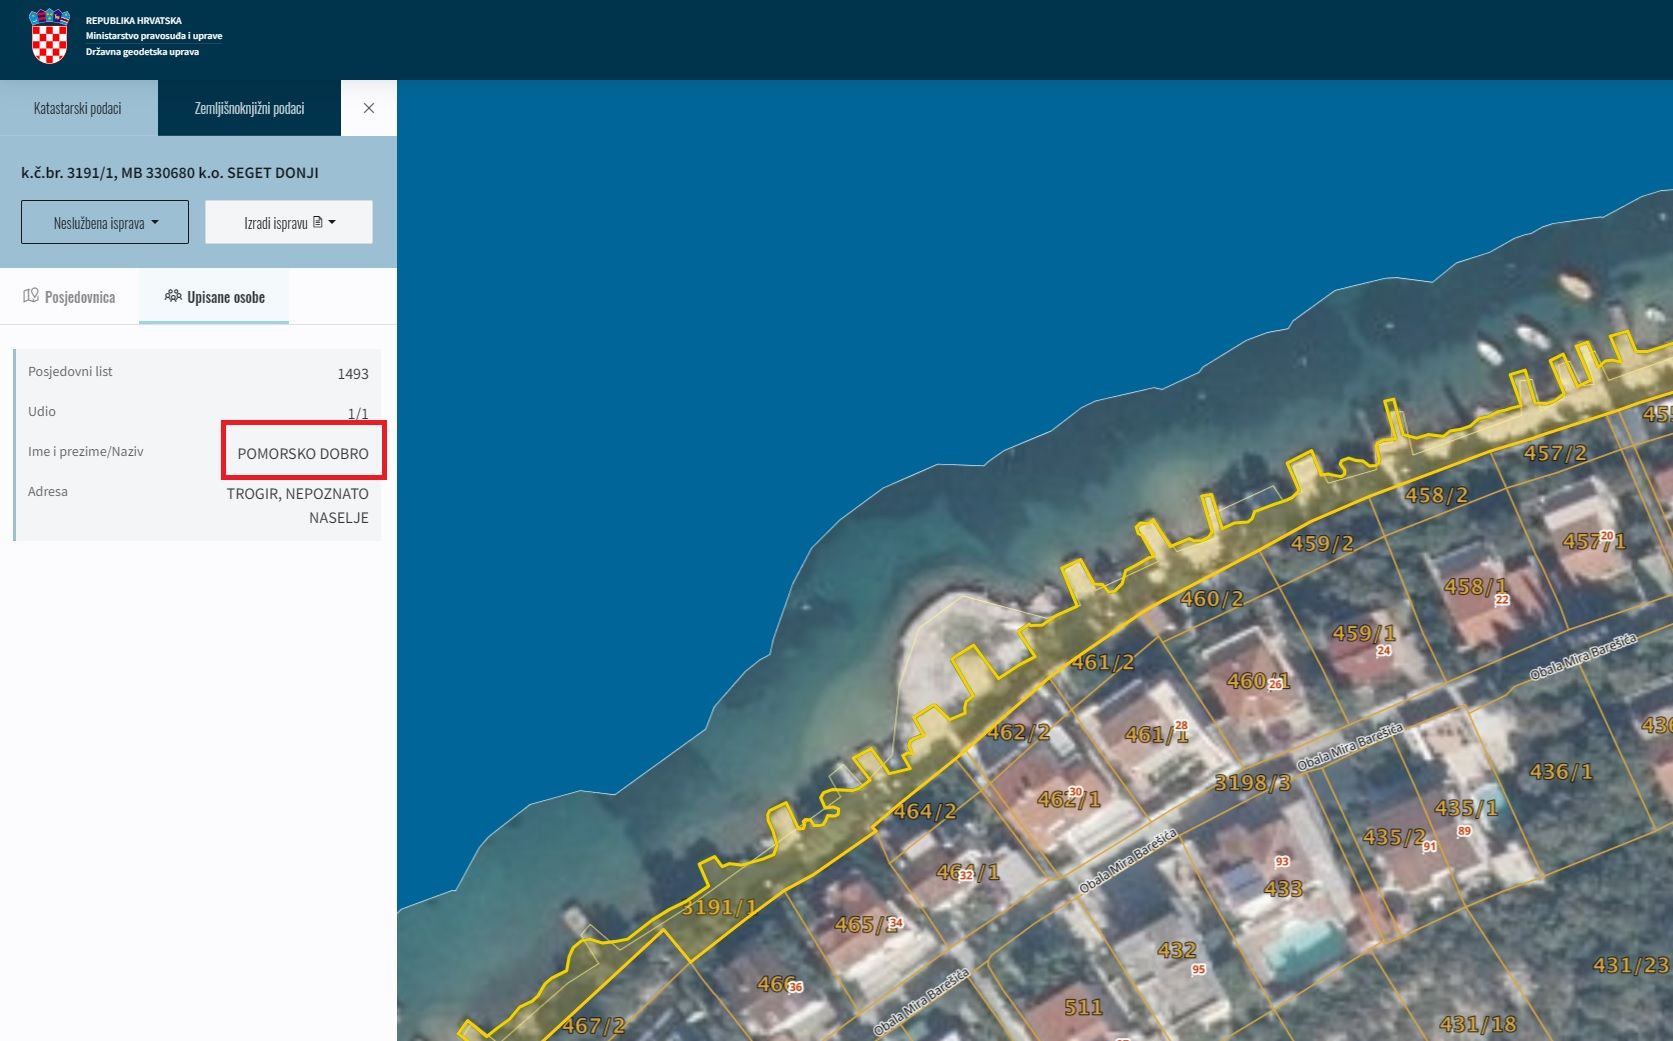
Task: Select parcel 3198/3 road on map
Action: click(x=1252, y=783)
